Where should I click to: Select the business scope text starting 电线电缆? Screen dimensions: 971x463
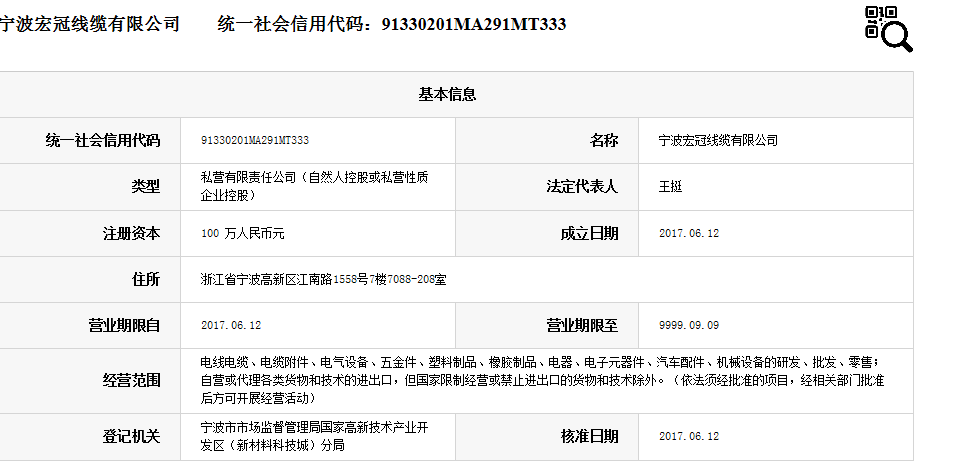coord(542,381)
